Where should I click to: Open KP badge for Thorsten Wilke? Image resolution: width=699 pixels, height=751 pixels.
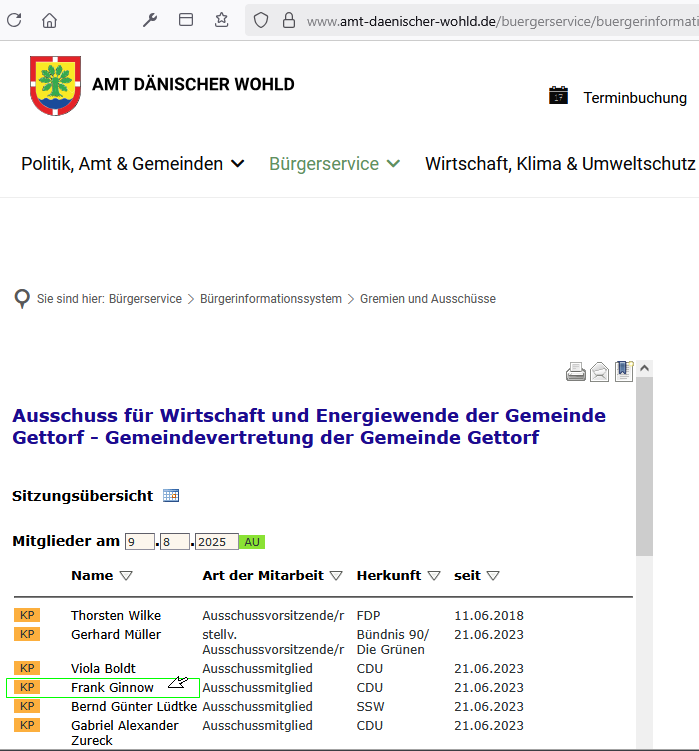27,615
